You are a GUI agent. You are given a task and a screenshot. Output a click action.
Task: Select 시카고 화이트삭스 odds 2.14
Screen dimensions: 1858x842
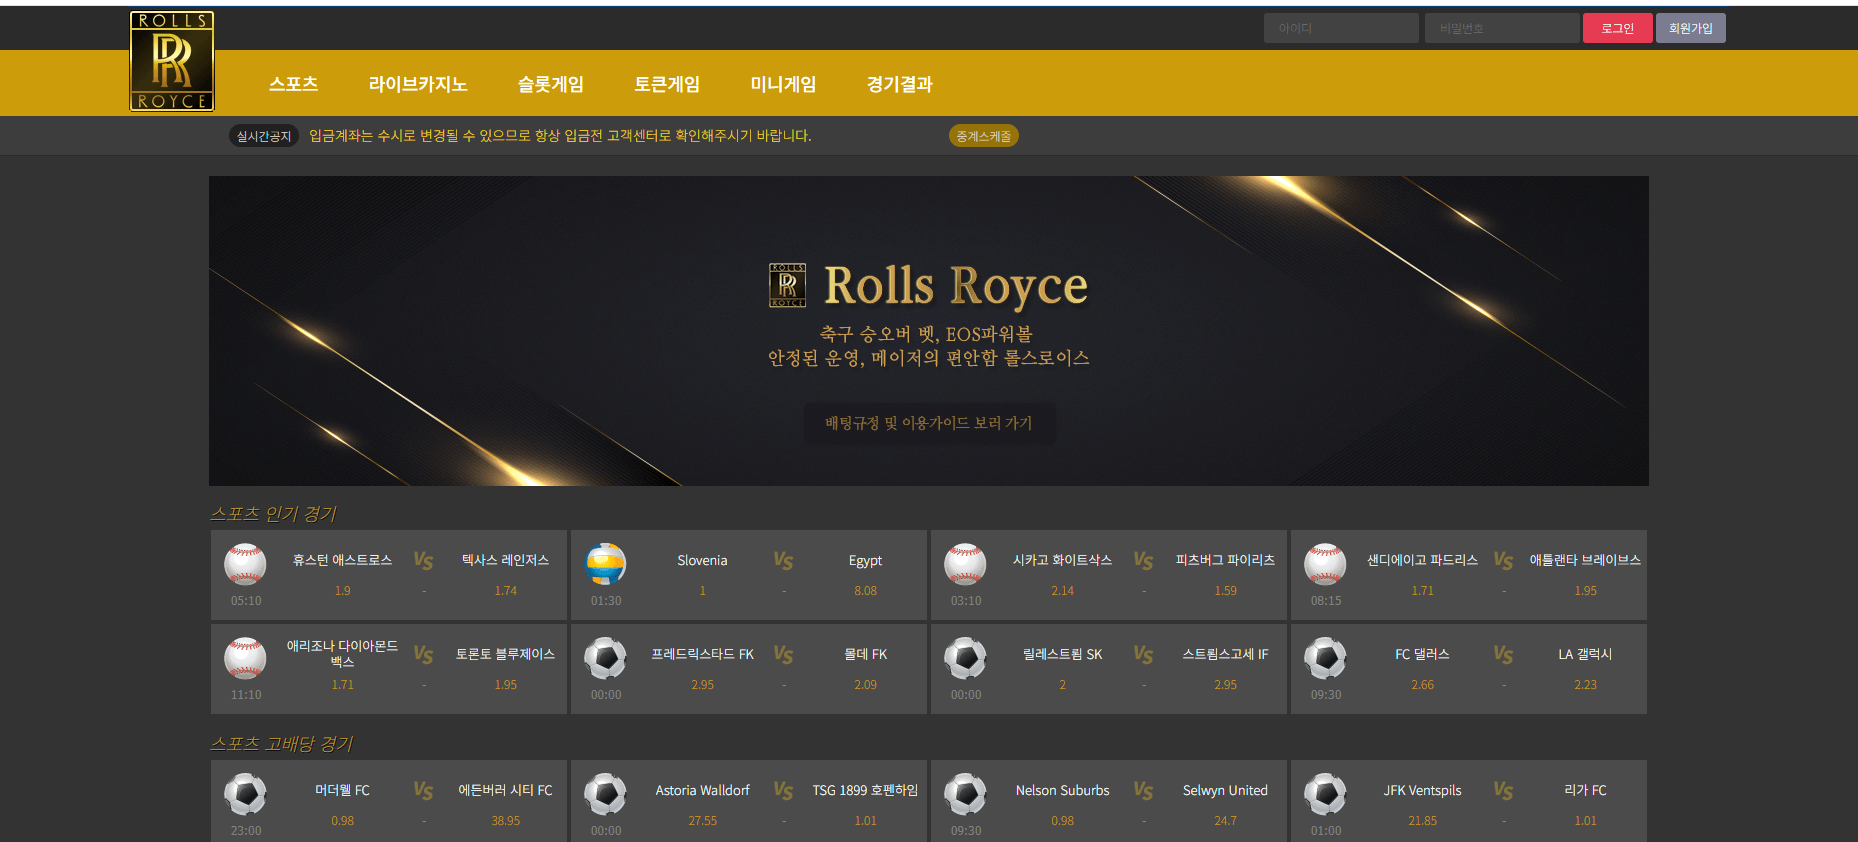pos(1062,591)
